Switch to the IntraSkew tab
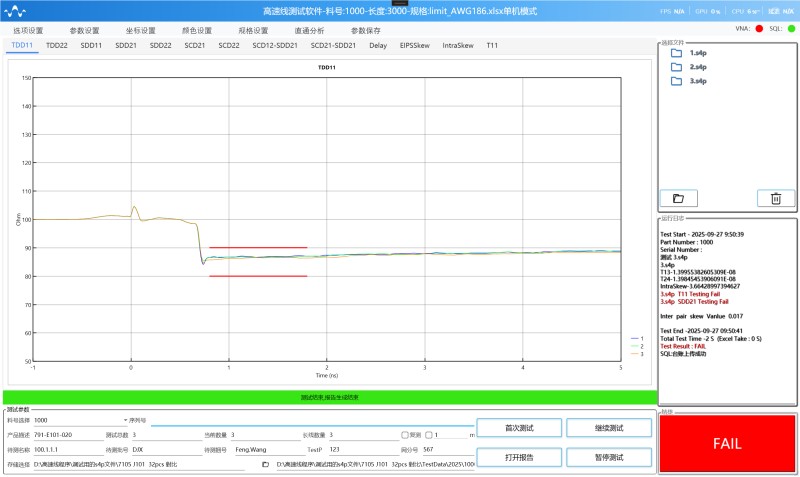 click(457, 45)
